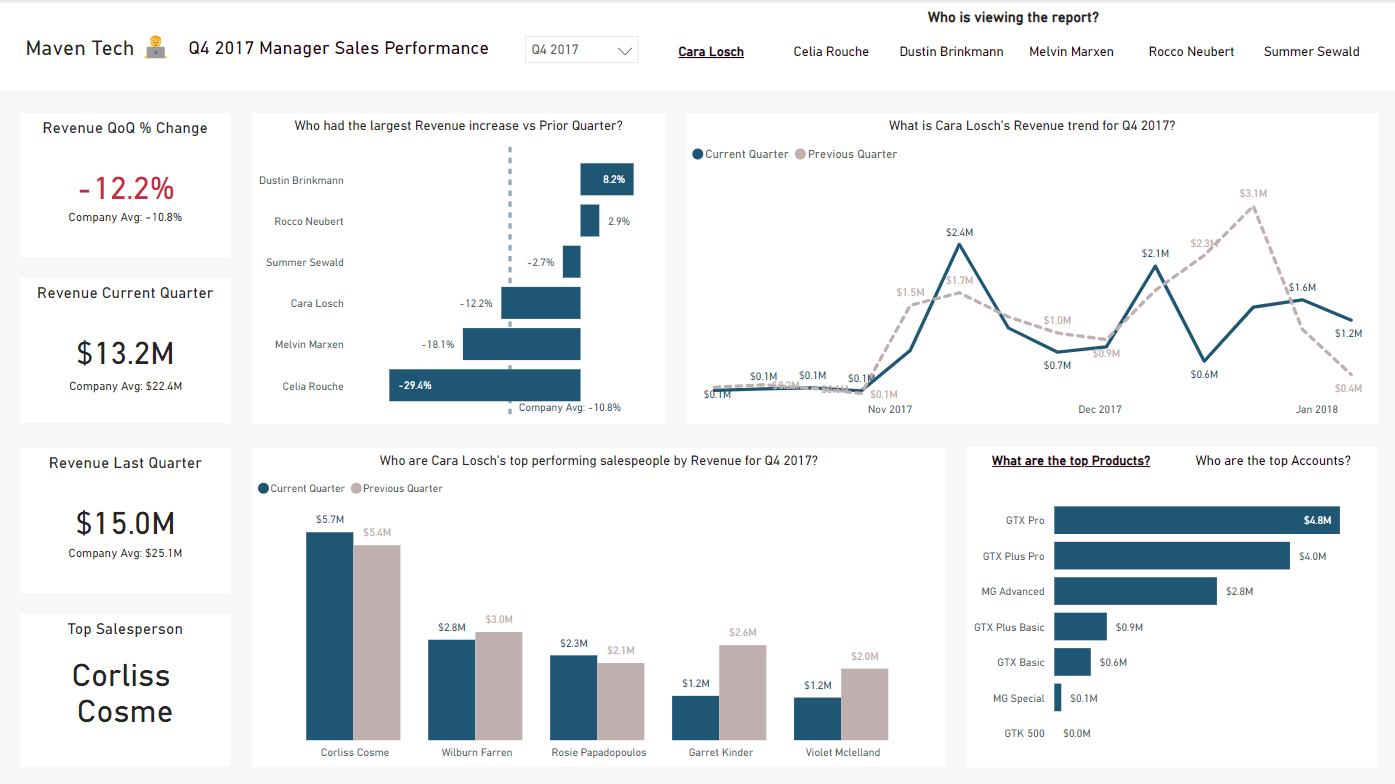1395x784 pixels.
Task: Click Dustin Brinkmann's 8.2% increase bar
Action: click(x=606, y=179)
